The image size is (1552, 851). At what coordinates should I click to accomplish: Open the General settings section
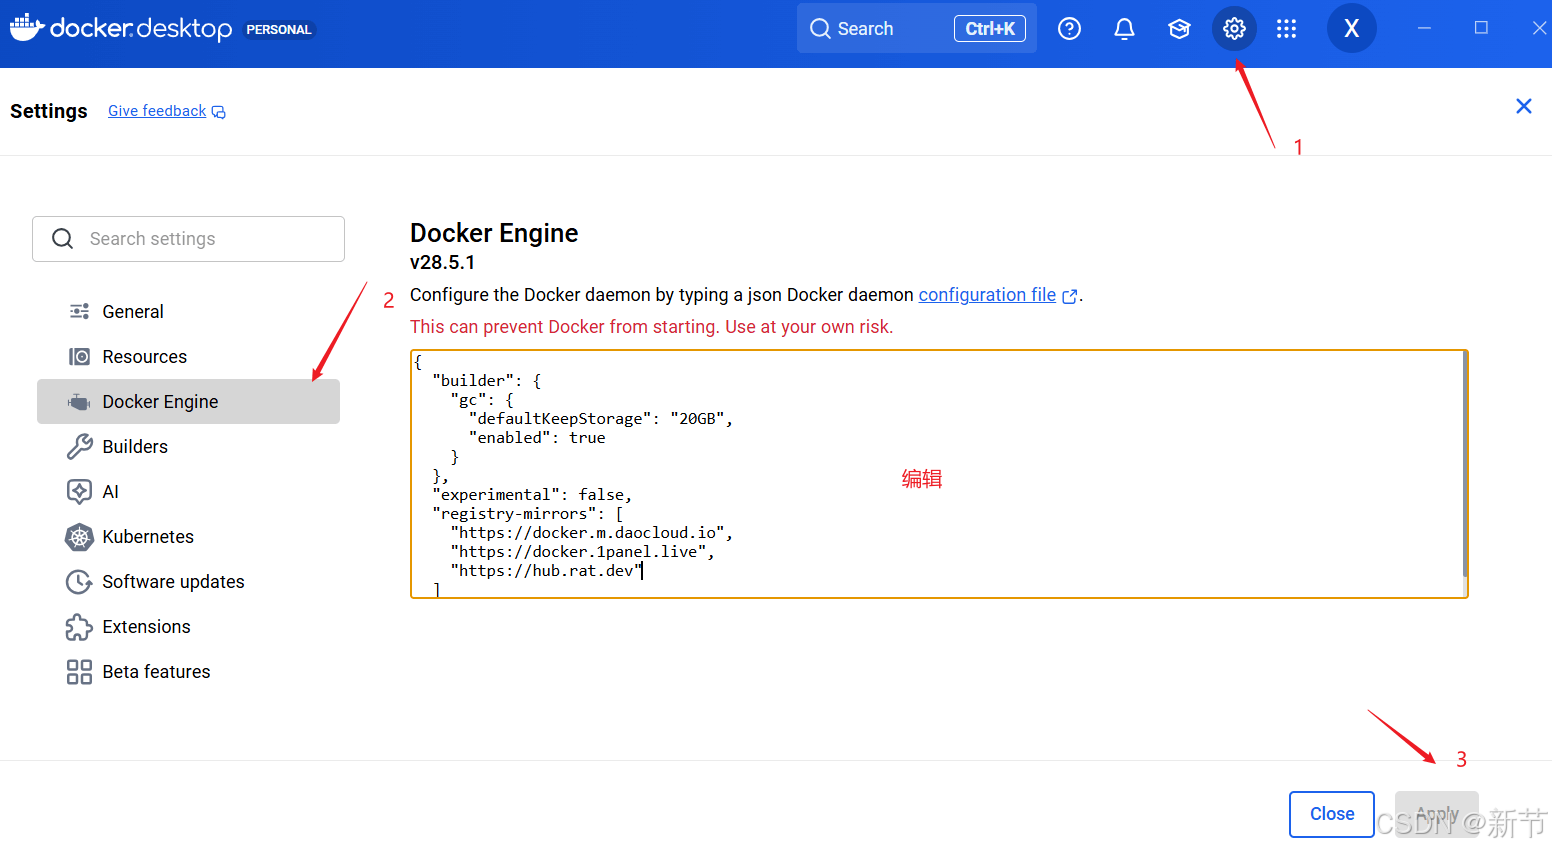(x=188, y=312)
